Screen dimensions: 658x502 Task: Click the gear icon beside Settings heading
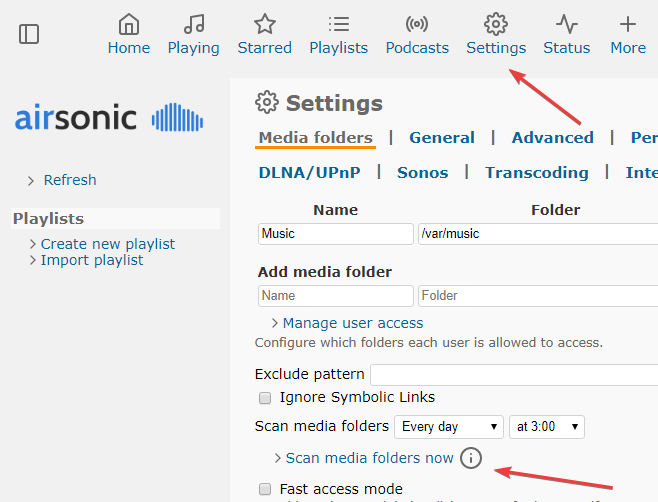pos(267,102)
